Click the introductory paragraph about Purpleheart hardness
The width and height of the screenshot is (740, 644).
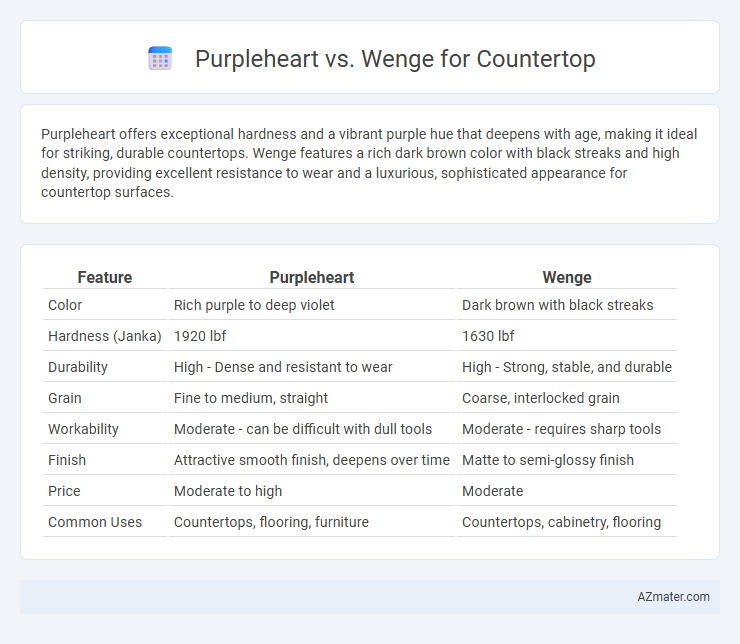(x=369, y=163)
